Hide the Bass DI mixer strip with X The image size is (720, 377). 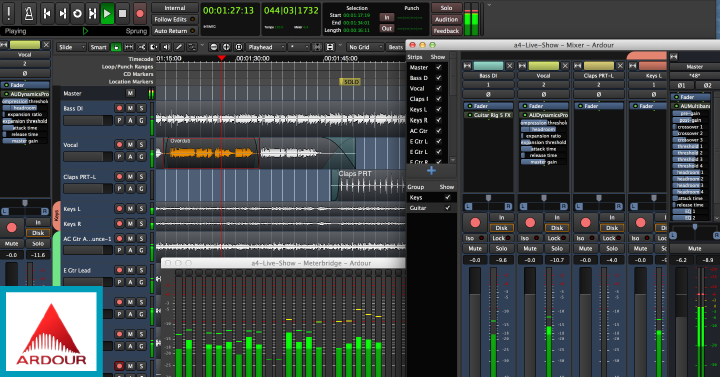[510, 66]
